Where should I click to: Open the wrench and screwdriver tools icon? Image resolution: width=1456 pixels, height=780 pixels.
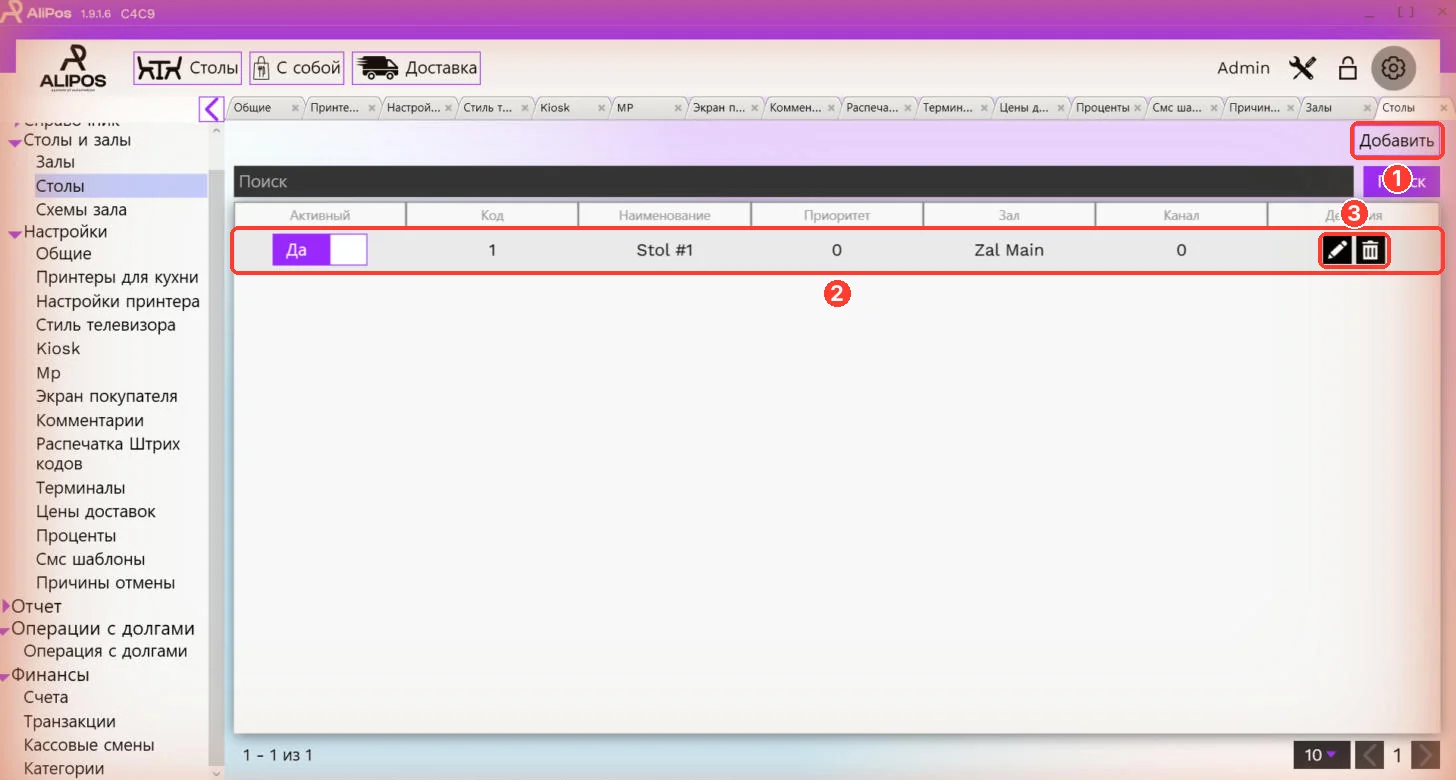click(x=1303, y=68)
